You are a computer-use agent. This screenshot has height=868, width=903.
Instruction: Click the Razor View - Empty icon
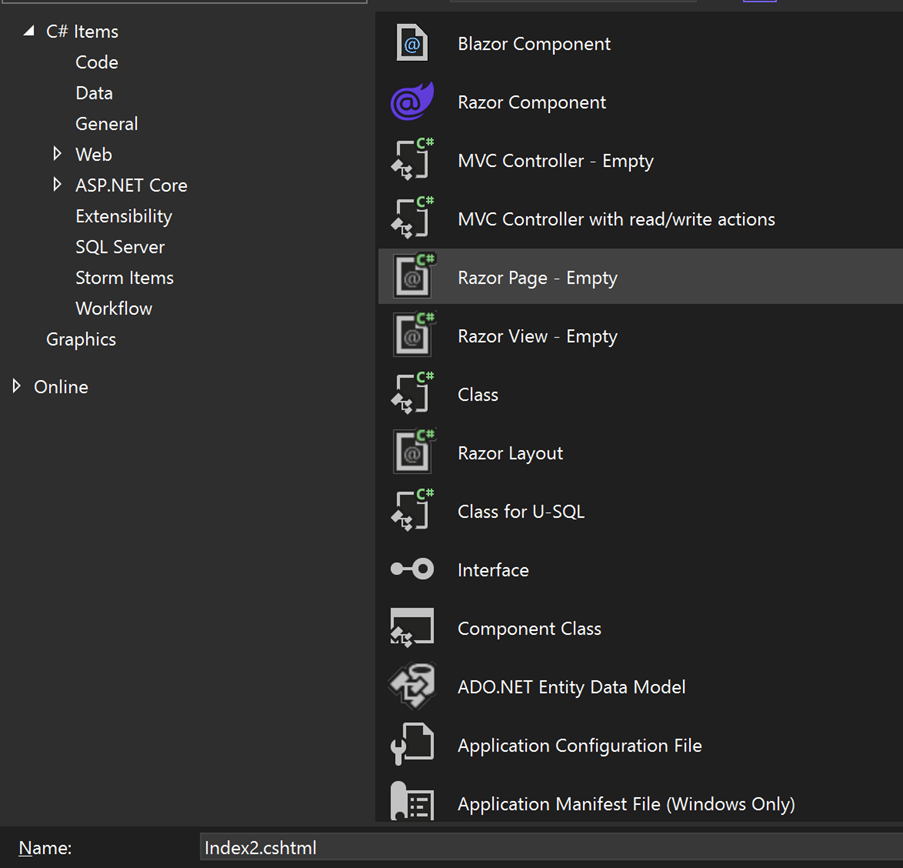(x=414, y=335)
